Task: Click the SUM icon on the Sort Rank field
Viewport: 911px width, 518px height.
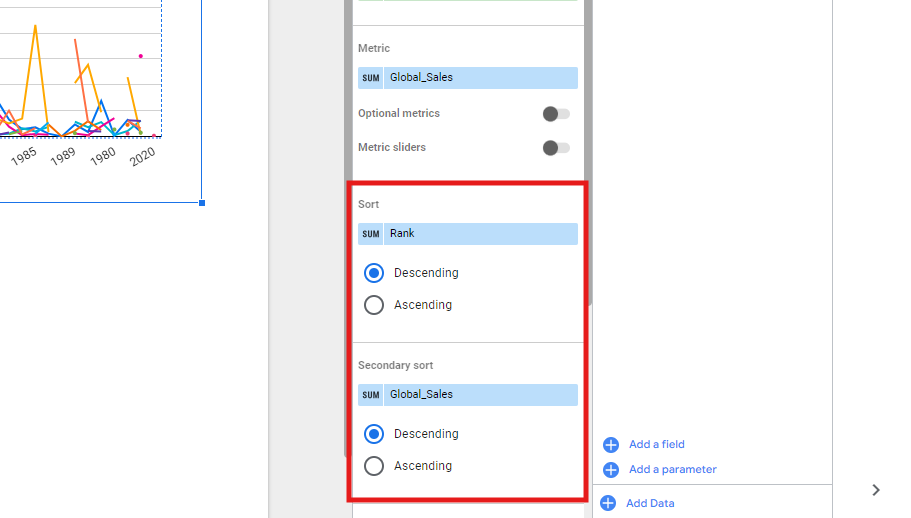Action: (x=371, y=234)
